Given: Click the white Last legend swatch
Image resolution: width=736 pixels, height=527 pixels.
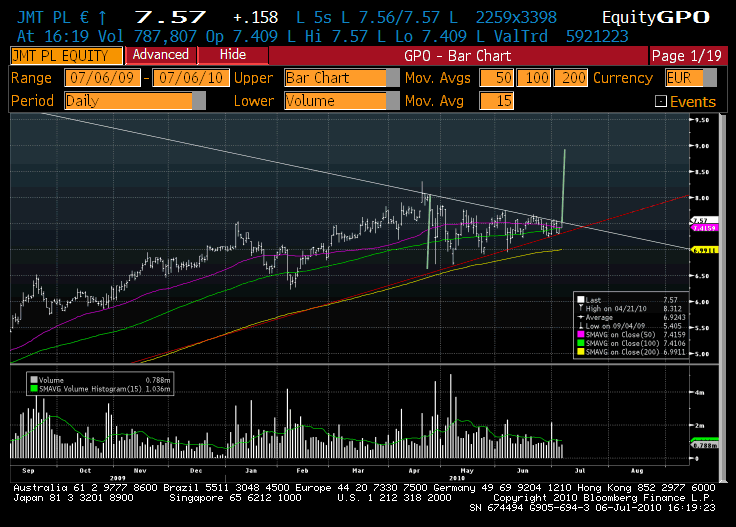Looking at the screenshot, I should [581, 300].
